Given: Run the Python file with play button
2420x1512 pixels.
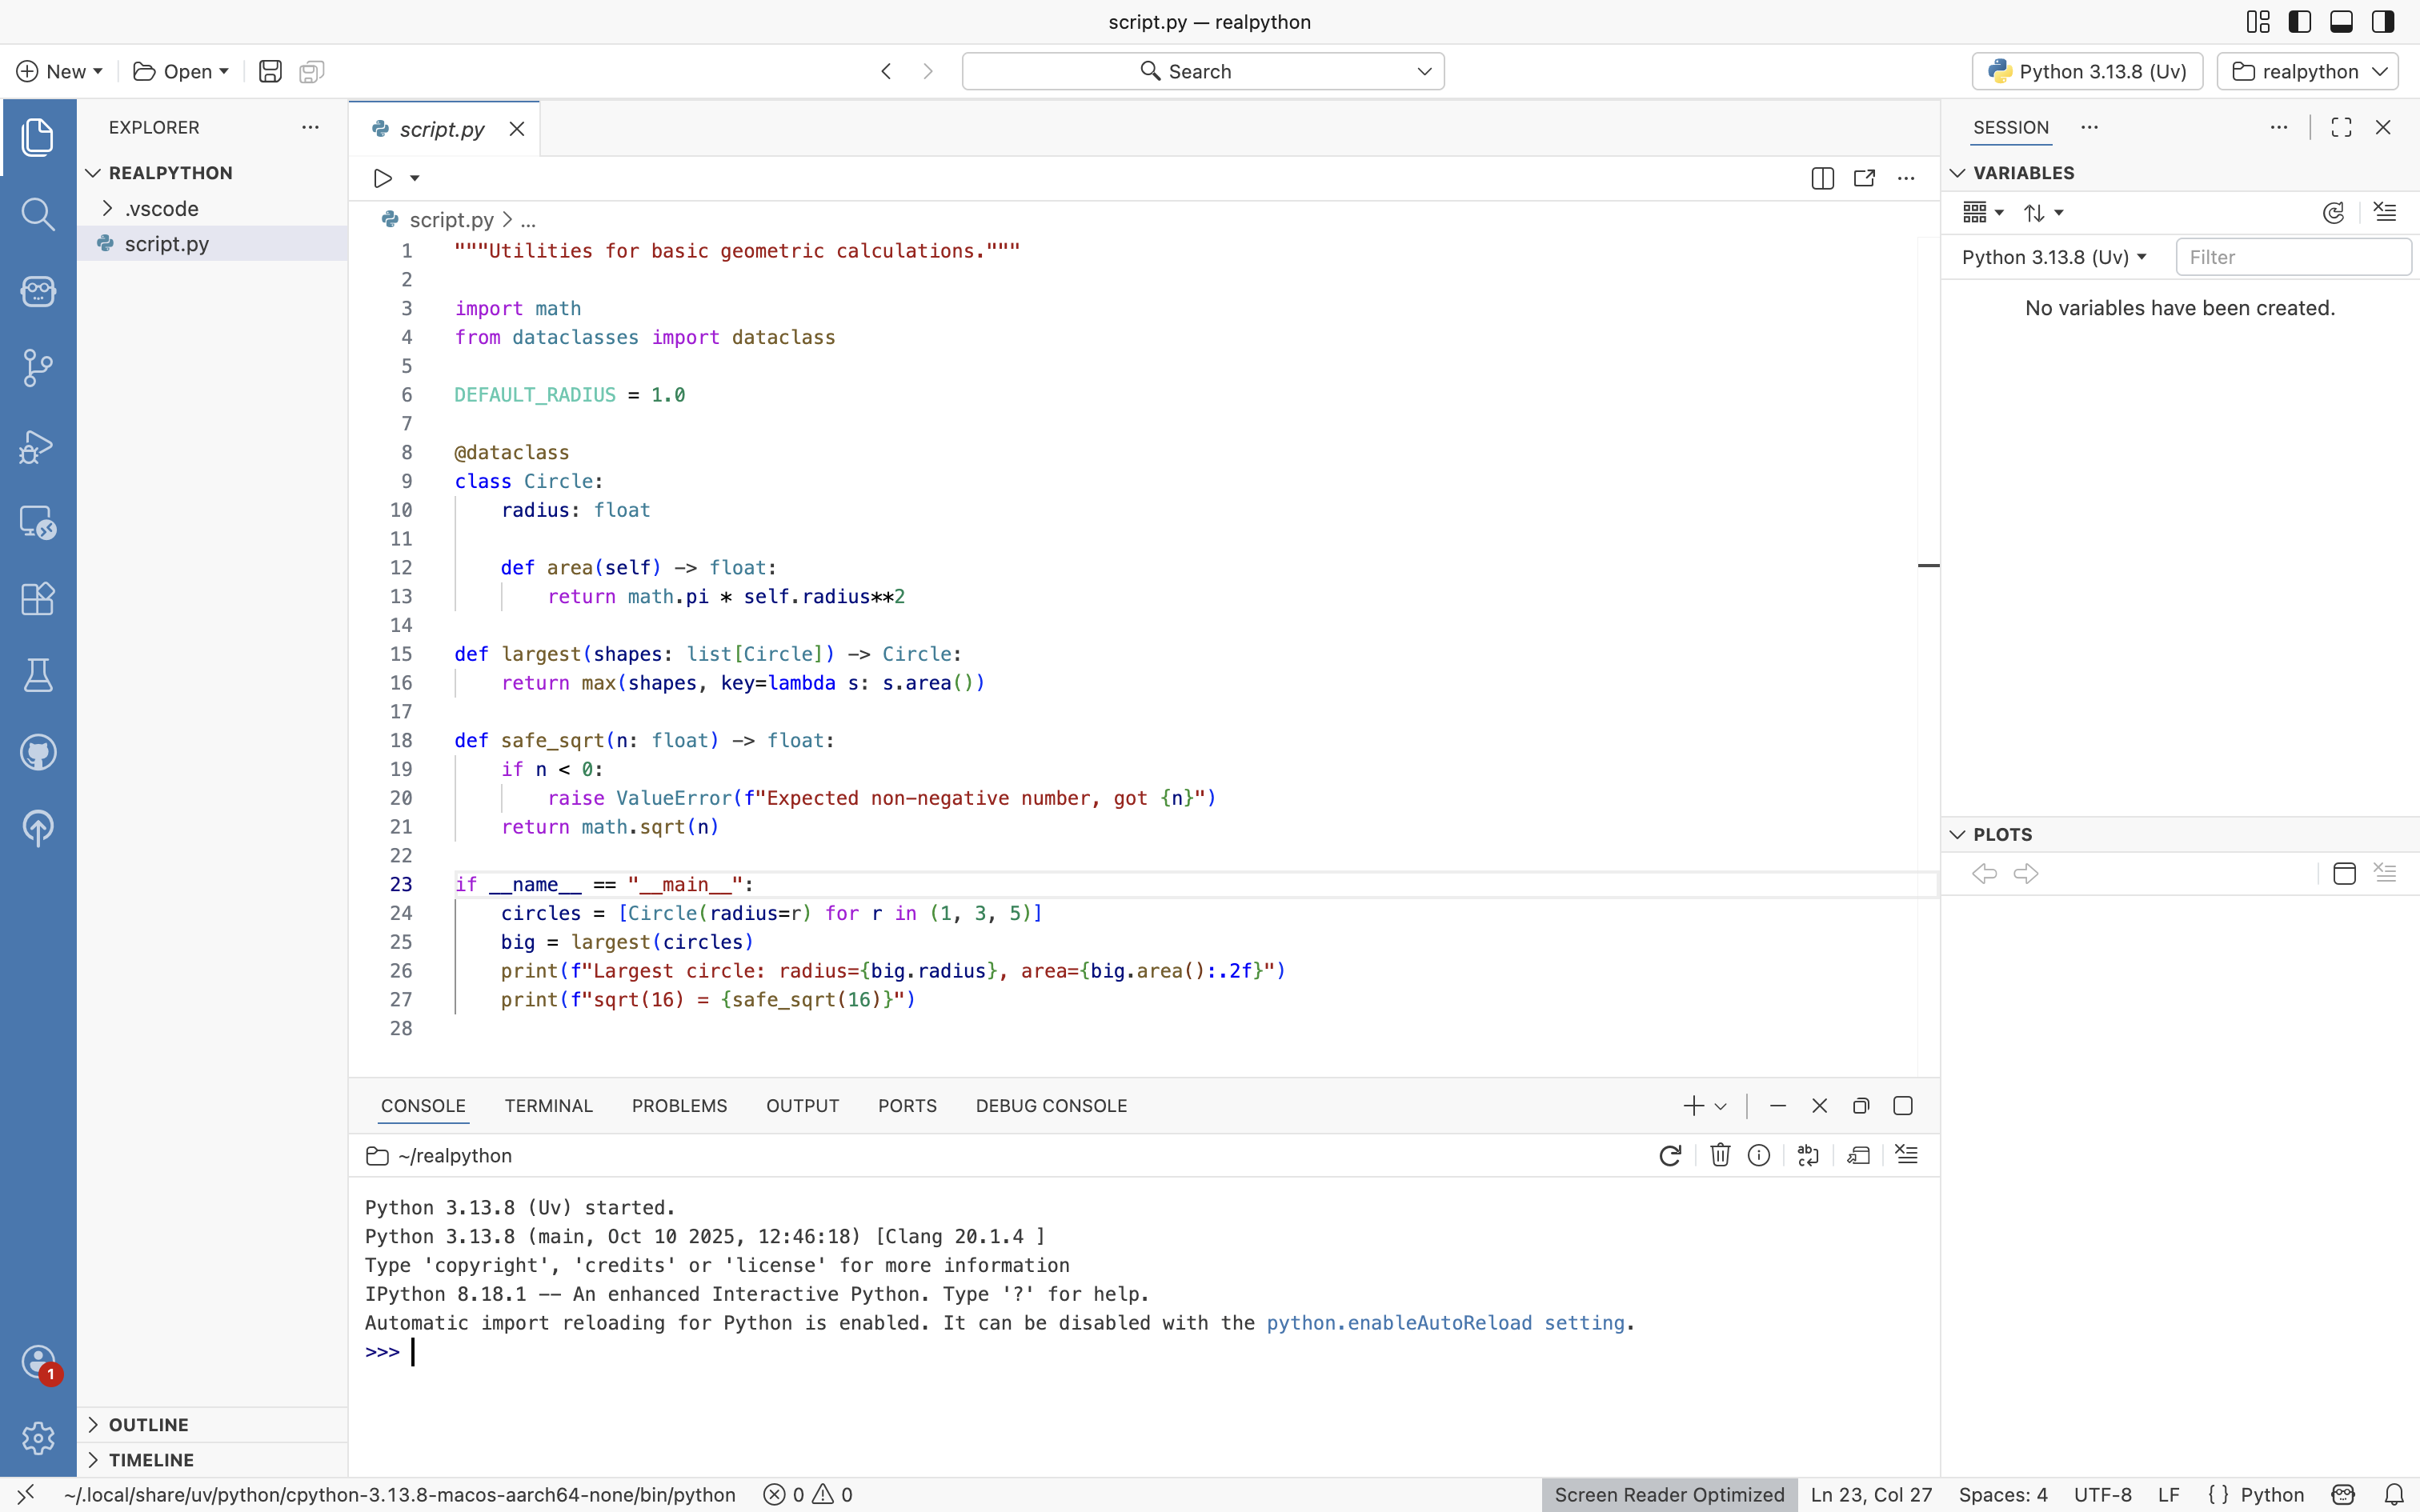Looking at the screenshot, I should click(382, 178).
